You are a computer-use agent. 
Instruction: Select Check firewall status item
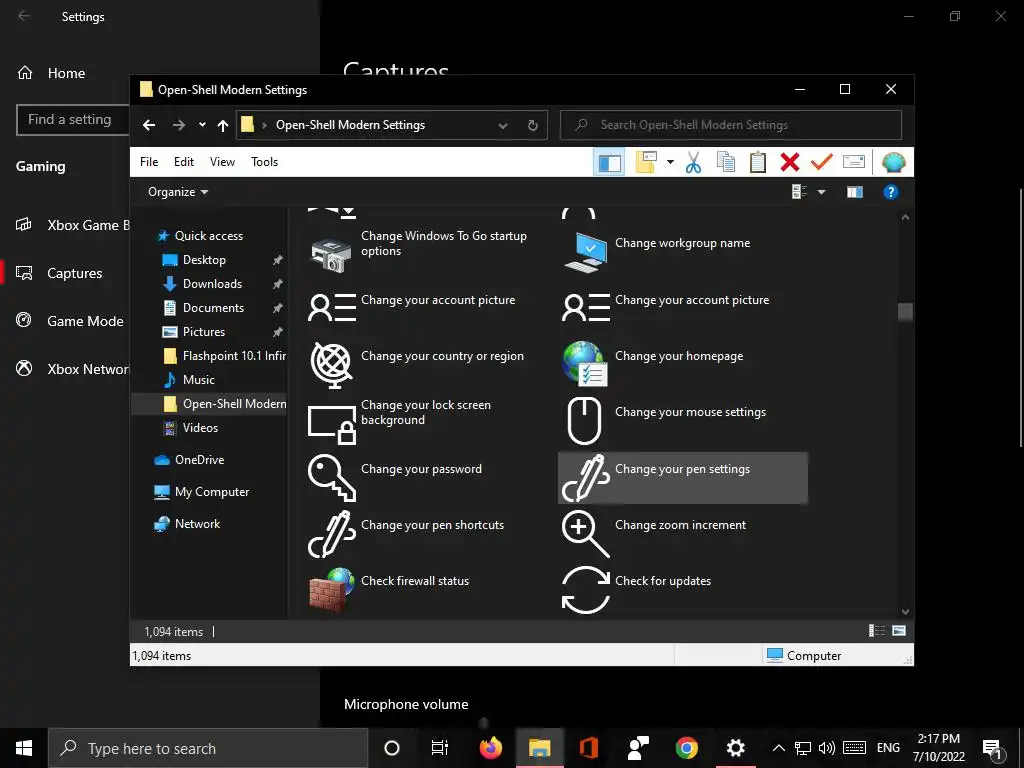click(430, 590)
